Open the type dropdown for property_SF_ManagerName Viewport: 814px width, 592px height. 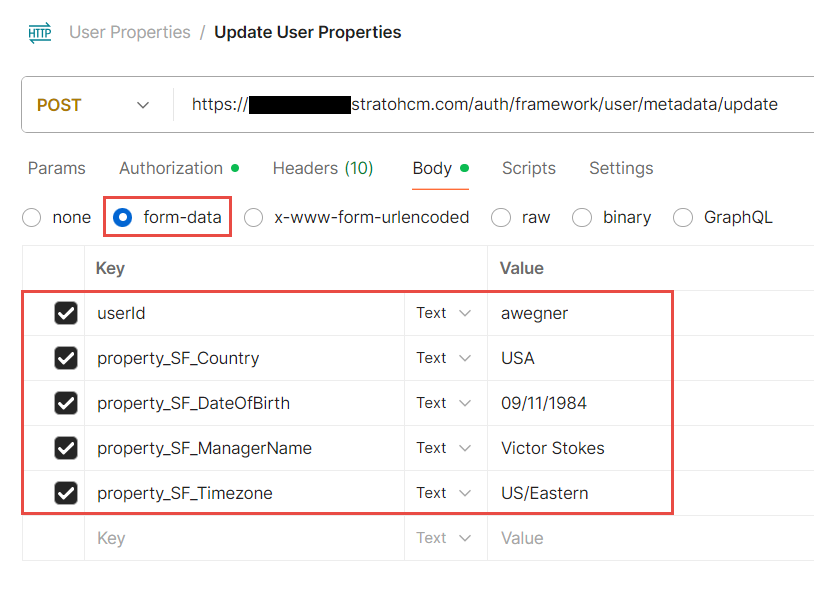click(x=443, y=448)
